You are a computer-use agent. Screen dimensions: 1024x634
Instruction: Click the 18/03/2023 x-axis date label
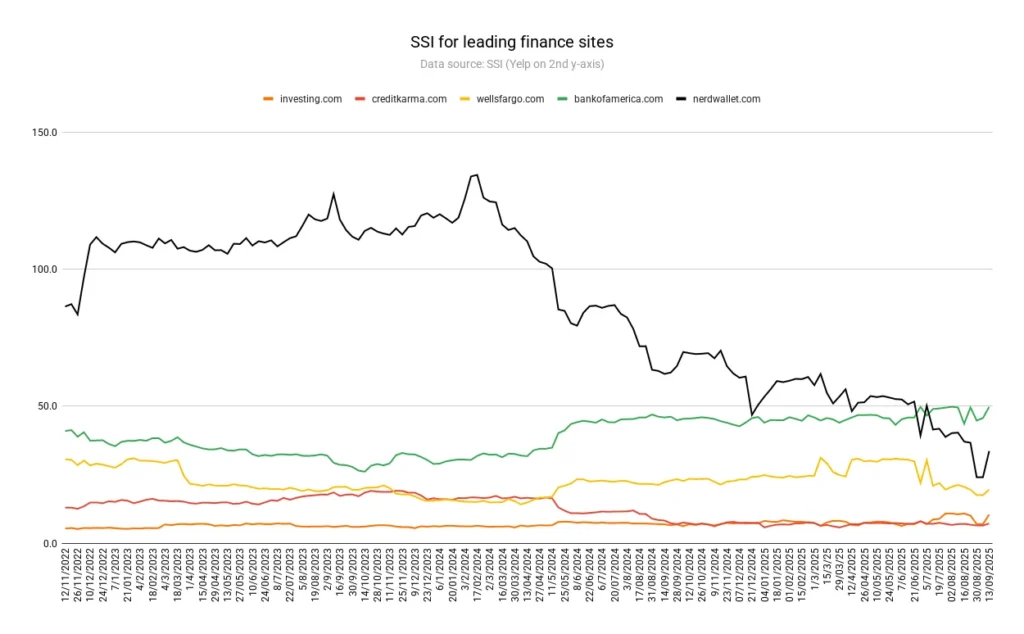click(x=178, y=575)
